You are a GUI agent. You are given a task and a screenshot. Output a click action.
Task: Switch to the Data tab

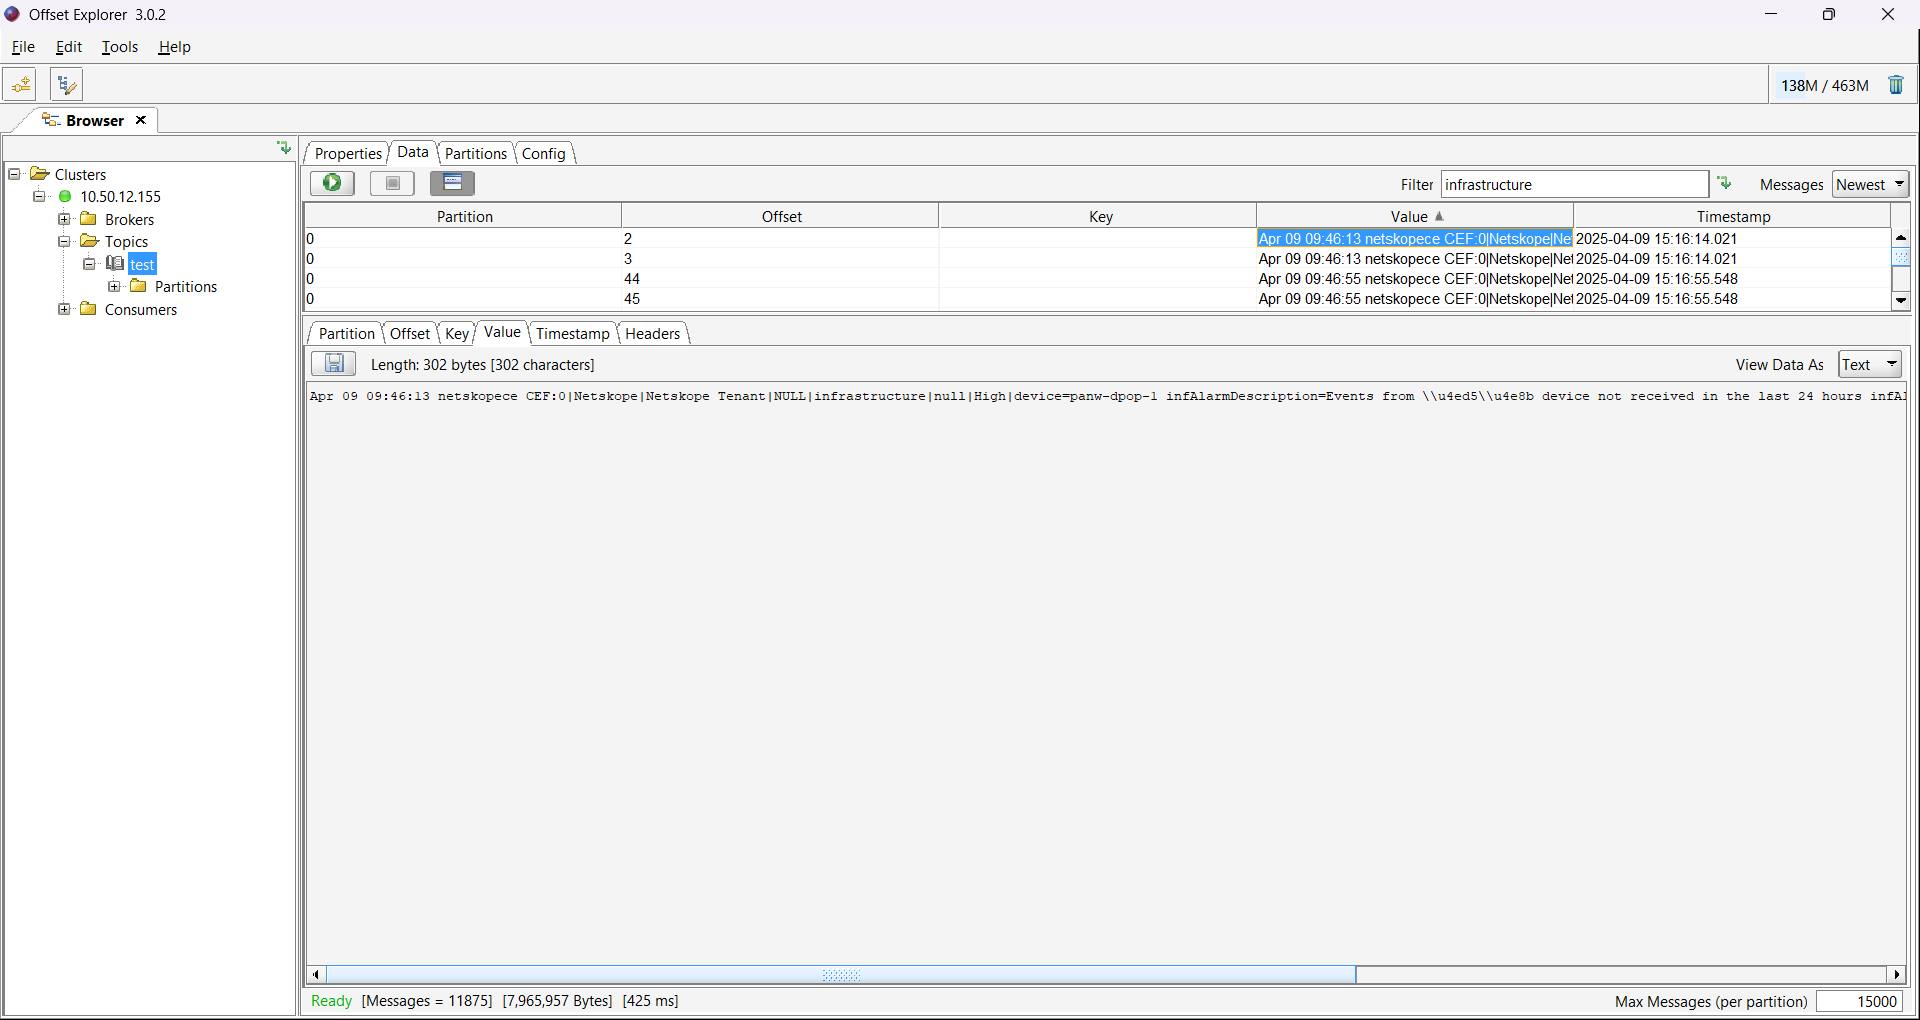pos(412,152)
